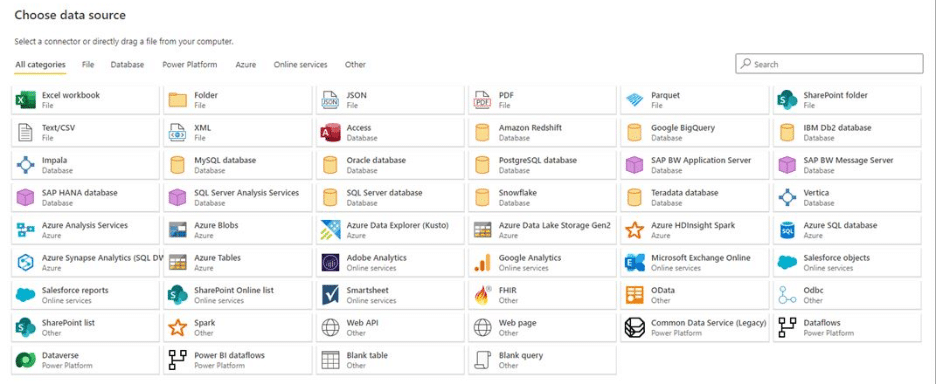Choose the Impala connector icon
Screen dimensions: 936x384
pos(25,165)
